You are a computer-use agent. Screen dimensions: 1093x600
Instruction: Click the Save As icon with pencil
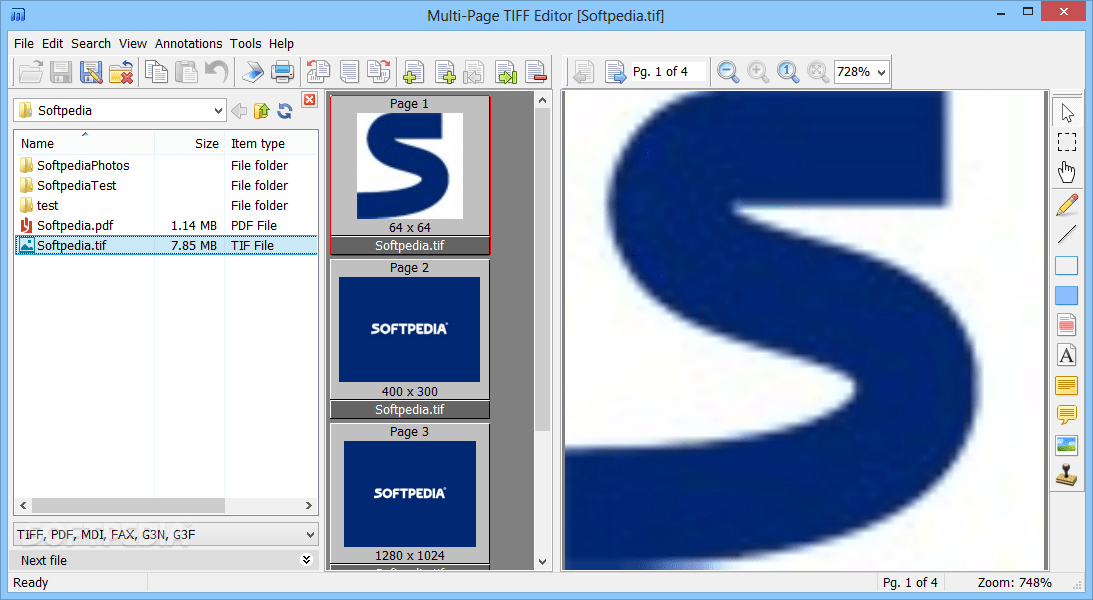click(x=91, y=72)
